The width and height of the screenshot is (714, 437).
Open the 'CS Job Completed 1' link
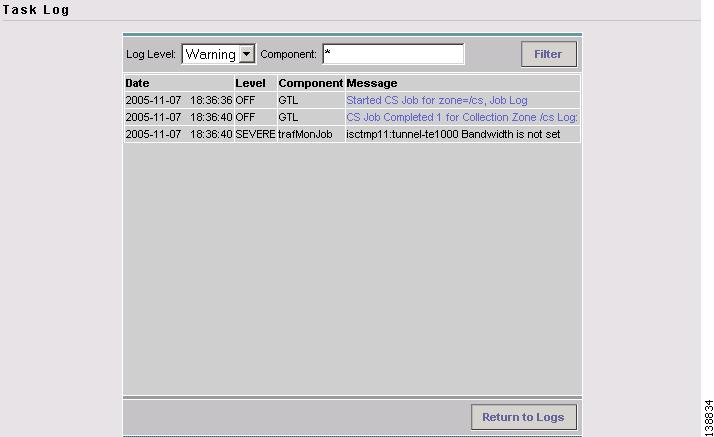point(462,117)
